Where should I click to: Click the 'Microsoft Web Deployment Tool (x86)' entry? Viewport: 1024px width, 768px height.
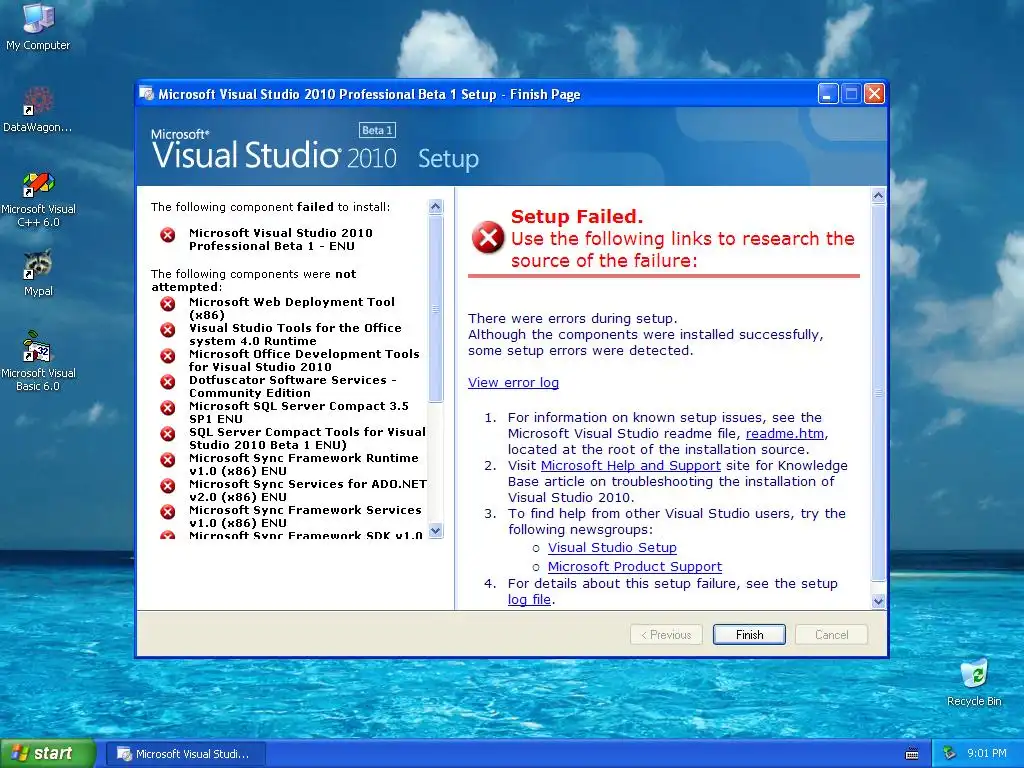tap(292, 308)
